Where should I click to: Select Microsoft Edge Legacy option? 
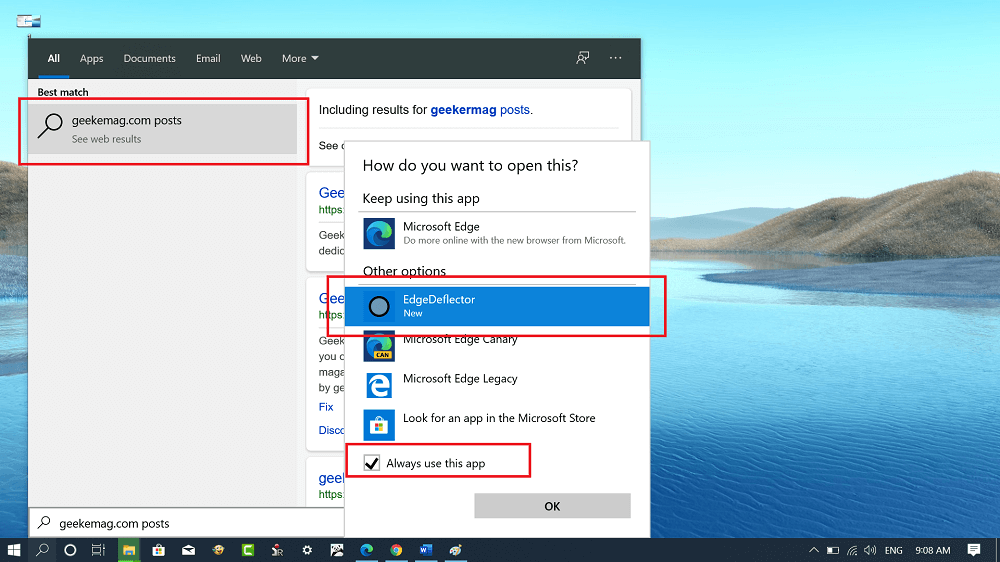[x=497, y=386]
